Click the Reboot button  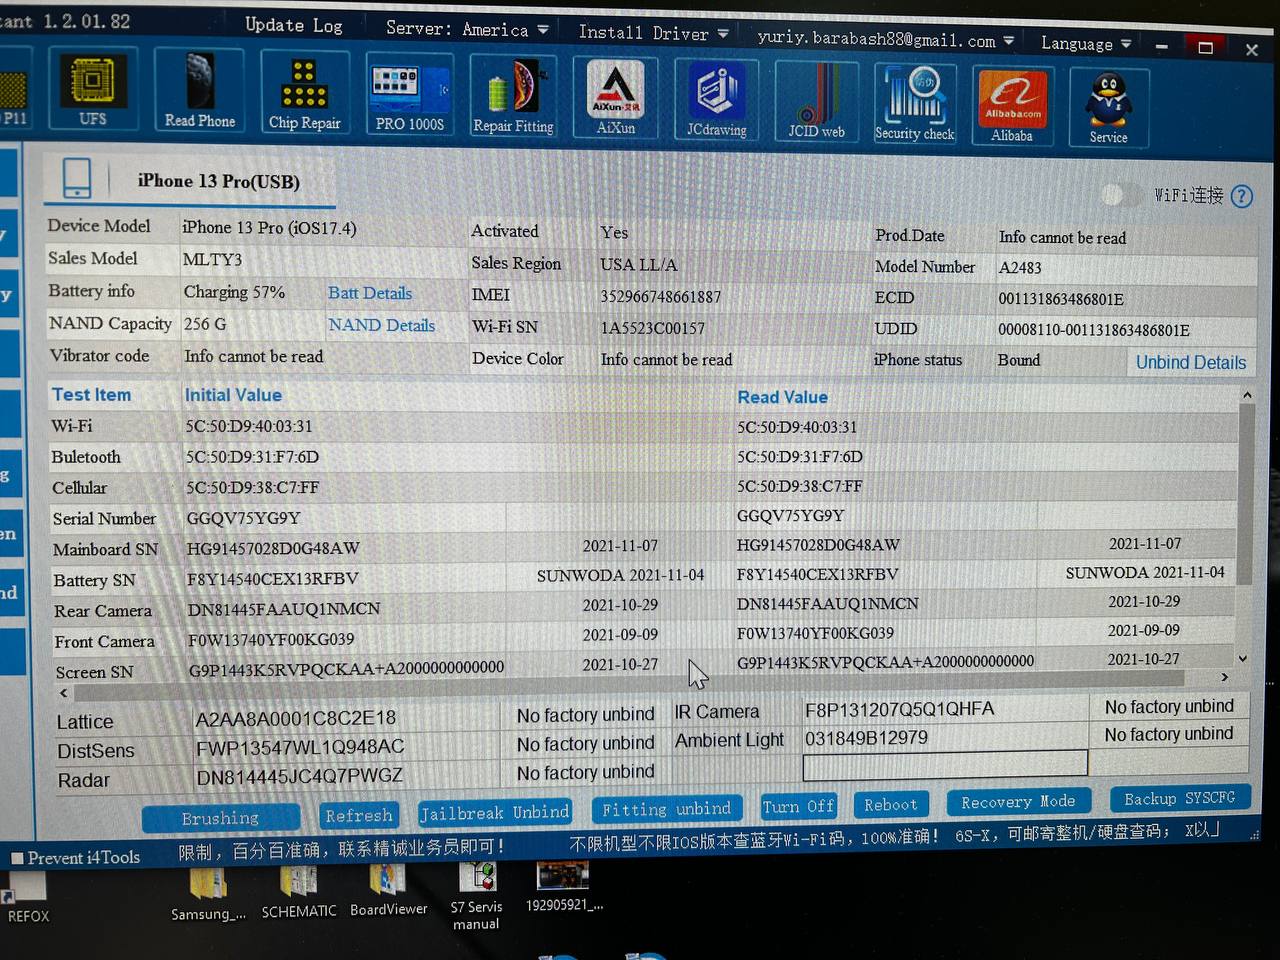[890, 805]
